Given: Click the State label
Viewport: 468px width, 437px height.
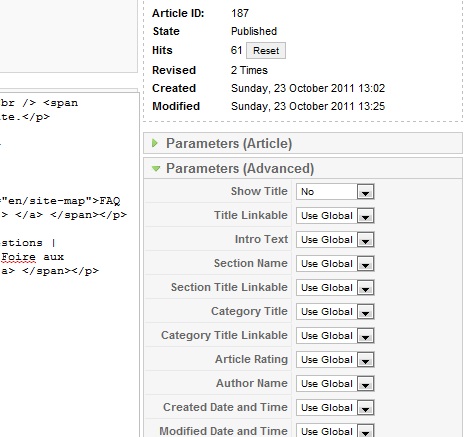Looking at the screenshot, I should pos(166,31).
